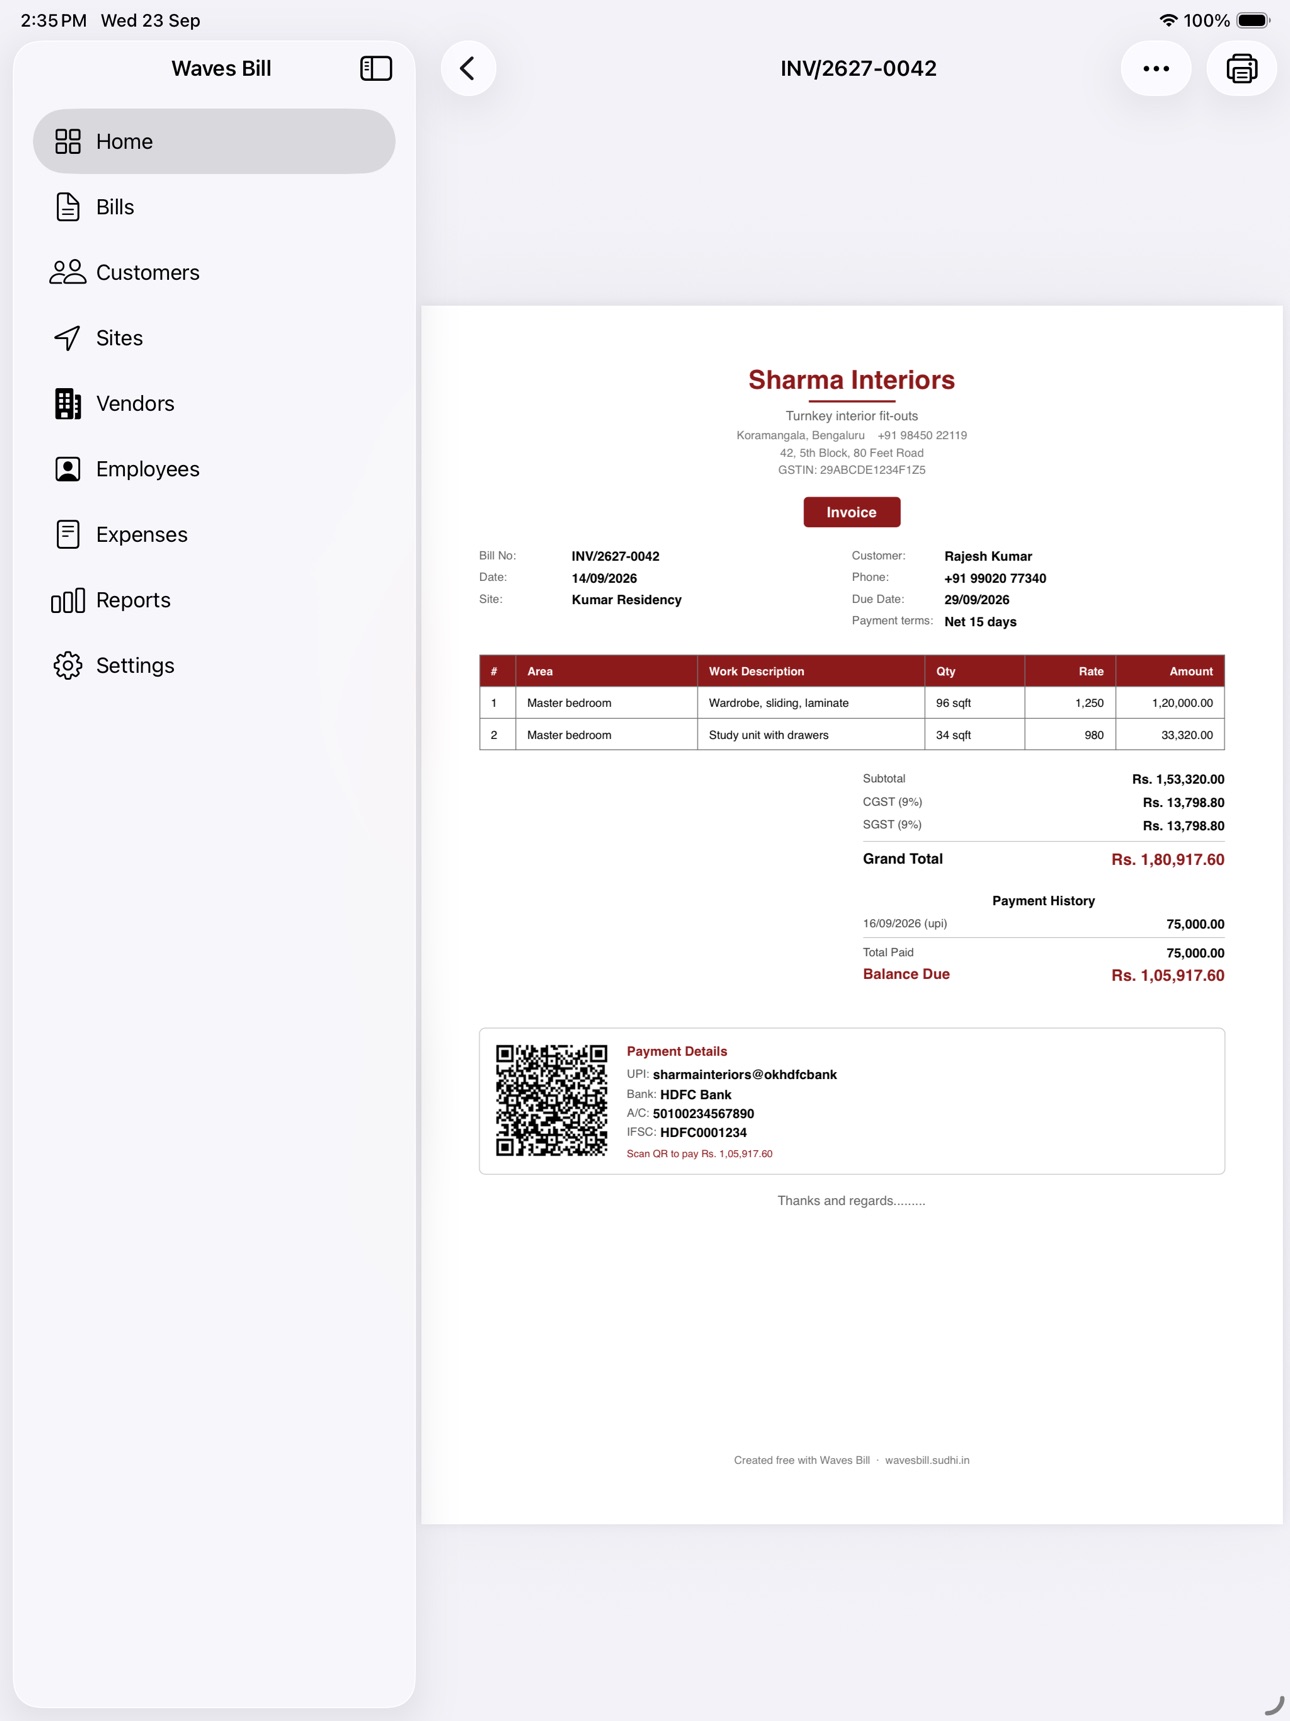1290x1721 pixels.
Task: Click the Settings gear icon
Action: pos(68,665)
